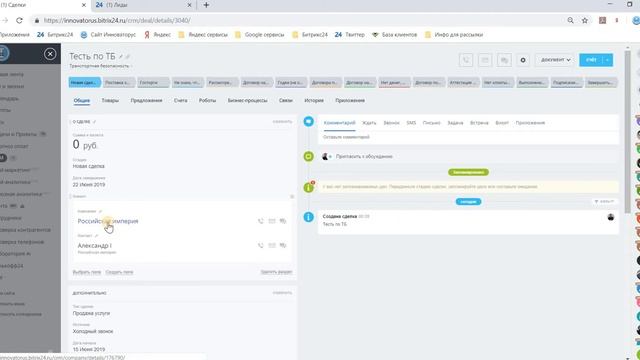The width and height of the screenshot is (640, 360).
Task: Call contact Александр I via phone icon
Action: [x=260, y=246]
